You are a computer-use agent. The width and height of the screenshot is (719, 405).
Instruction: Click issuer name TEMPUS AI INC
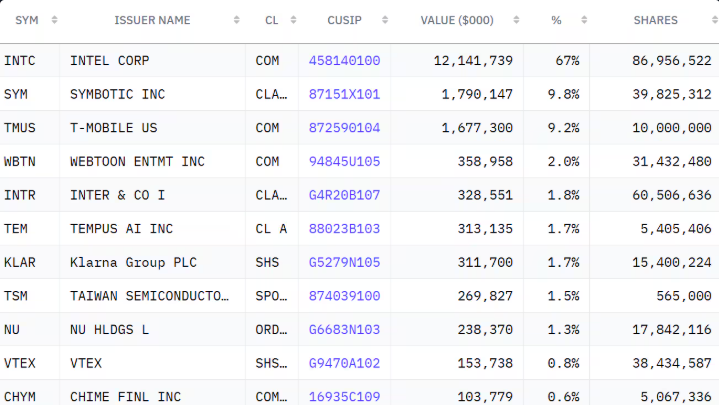122,228
